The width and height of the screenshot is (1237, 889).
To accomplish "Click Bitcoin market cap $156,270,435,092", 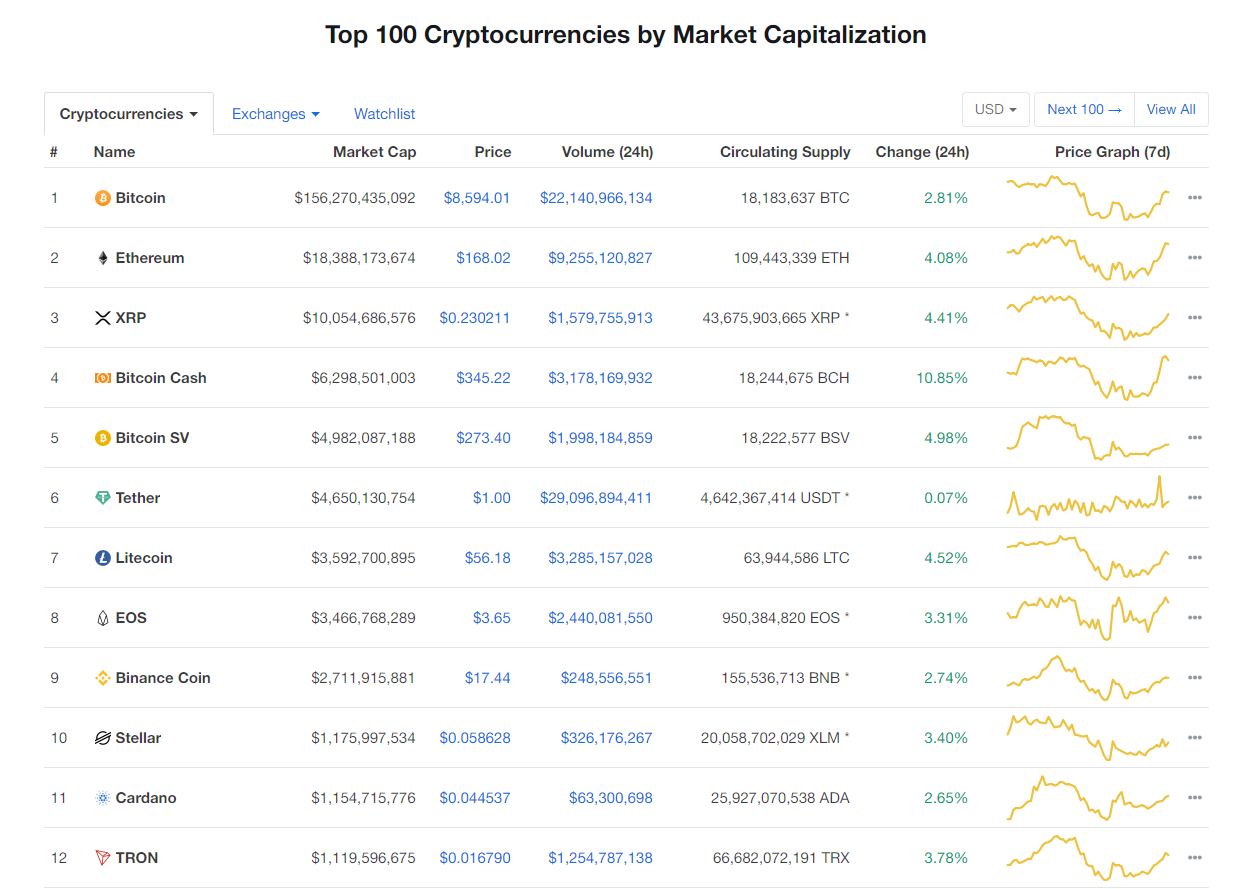I will [x=355, y=198].
